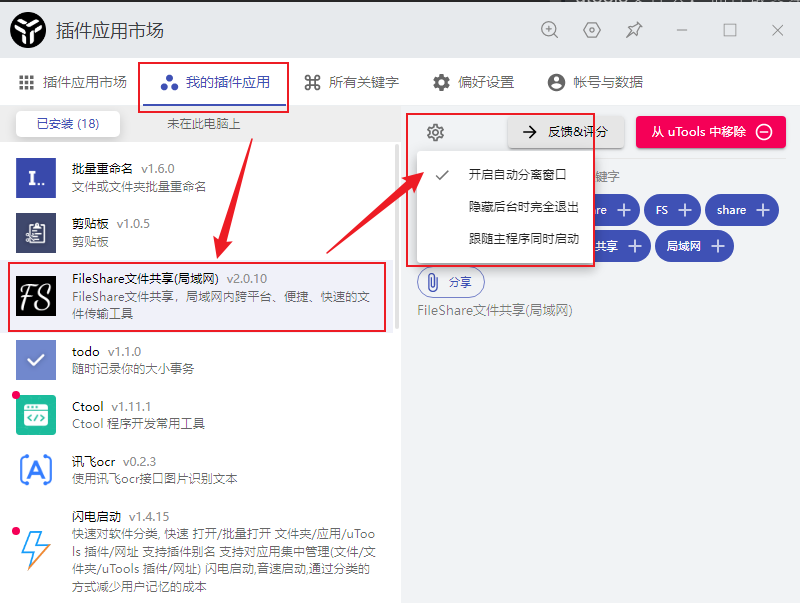Click the todo checkmark plugin icon
This screenshot has height=603, width=800.
[x=36, y=360]
